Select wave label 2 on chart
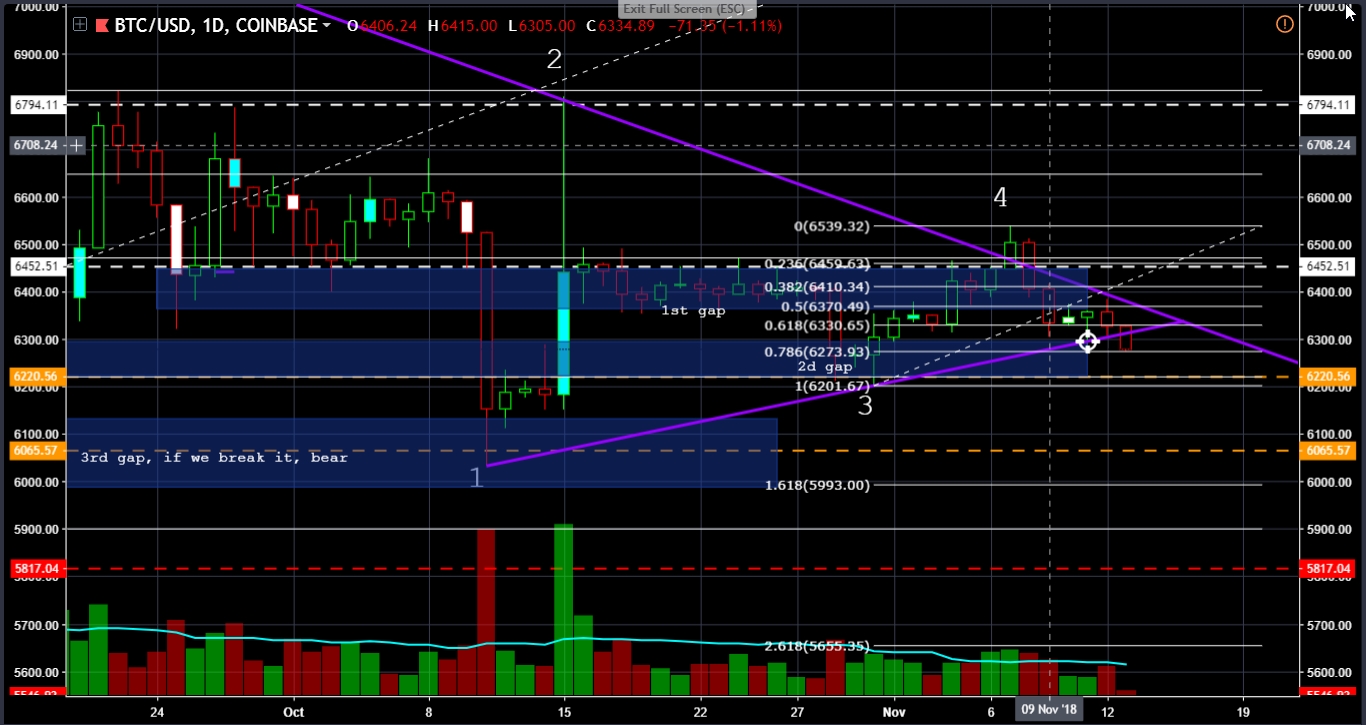Screen dimensions: 1366x725 click(x=554, y=59)
